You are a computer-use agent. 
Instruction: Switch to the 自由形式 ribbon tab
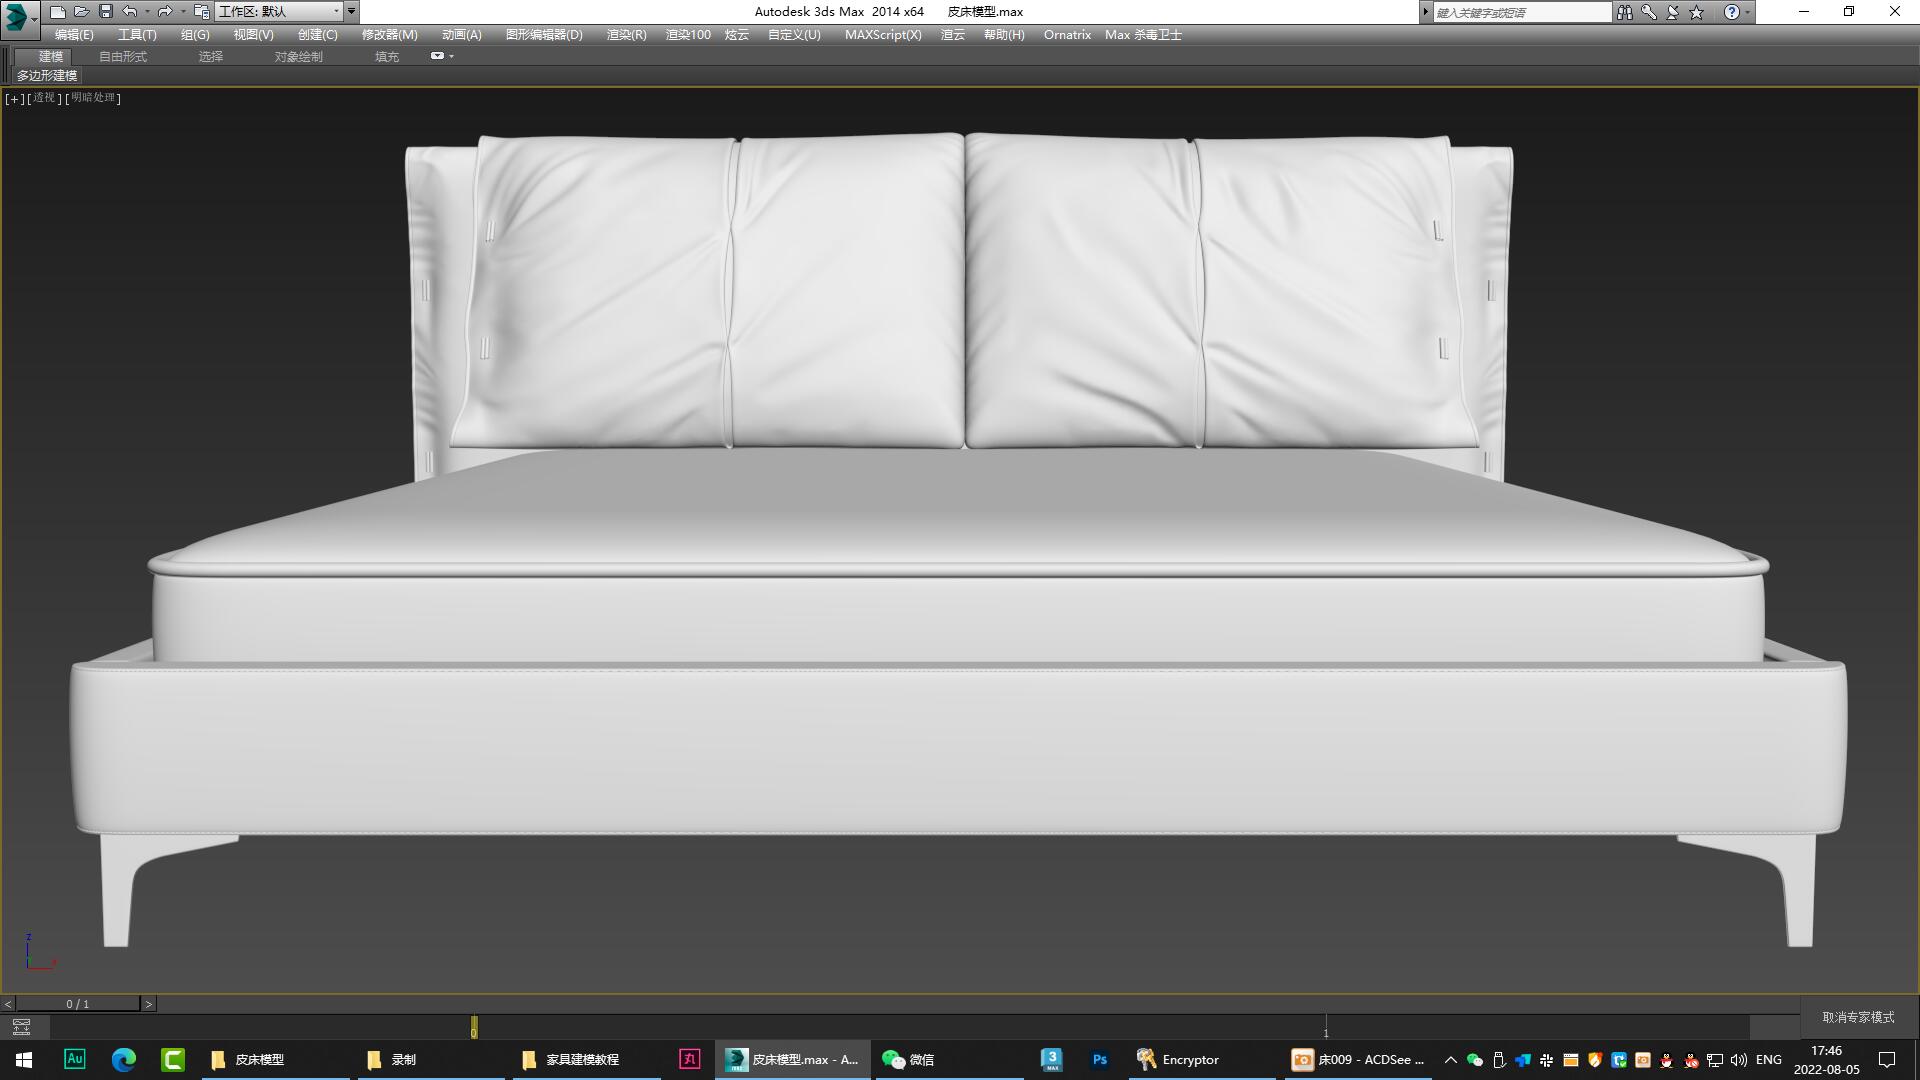coord(121,56)
